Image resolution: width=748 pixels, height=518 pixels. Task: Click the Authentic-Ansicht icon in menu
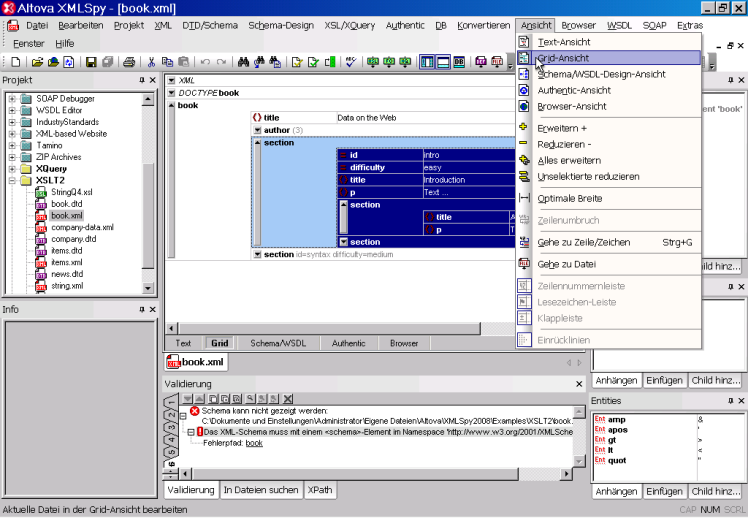[x=524, y=90]
